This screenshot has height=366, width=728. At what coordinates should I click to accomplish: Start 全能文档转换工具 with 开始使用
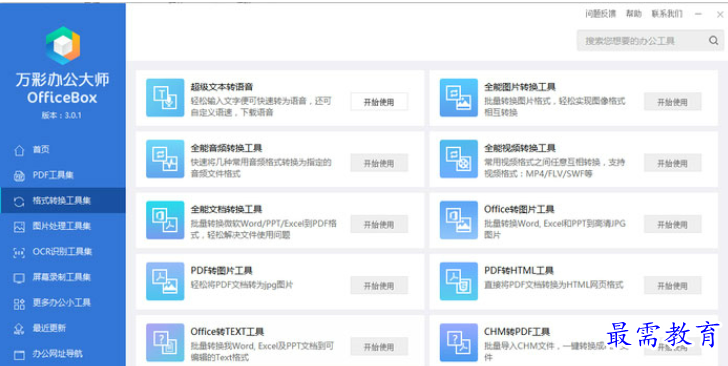(379, 225)
